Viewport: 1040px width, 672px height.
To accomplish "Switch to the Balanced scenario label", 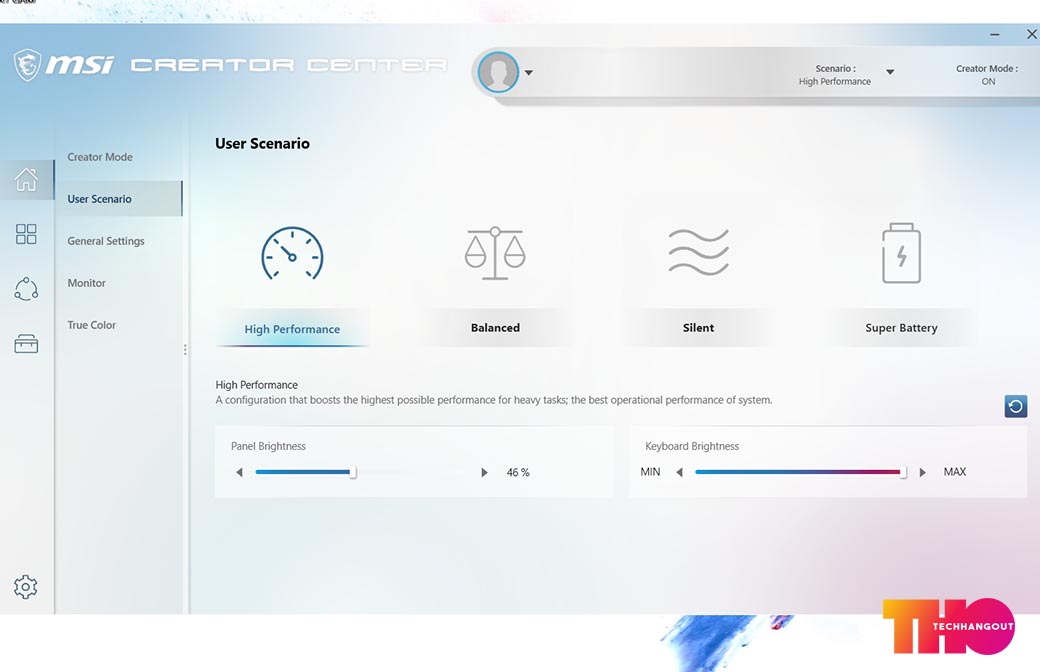I will [495, 328].
